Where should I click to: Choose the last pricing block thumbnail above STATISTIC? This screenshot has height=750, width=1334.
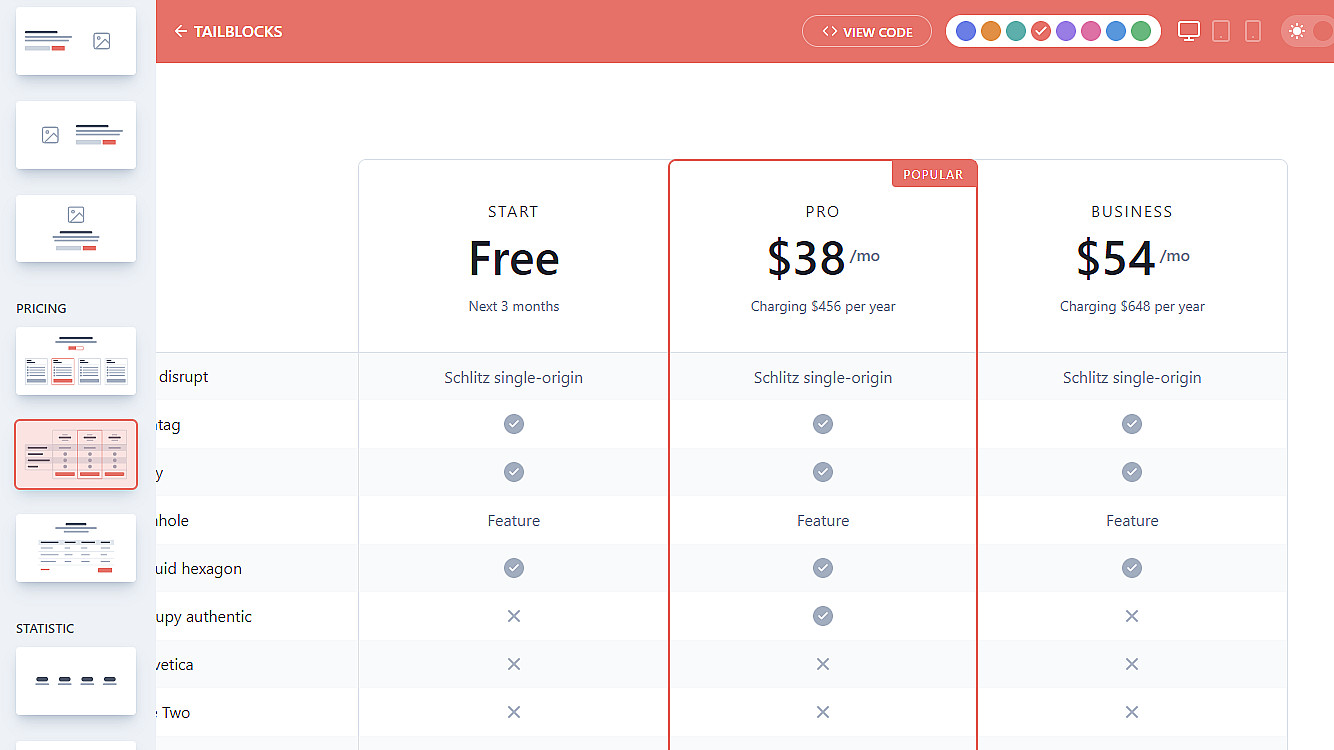[76, 548]
